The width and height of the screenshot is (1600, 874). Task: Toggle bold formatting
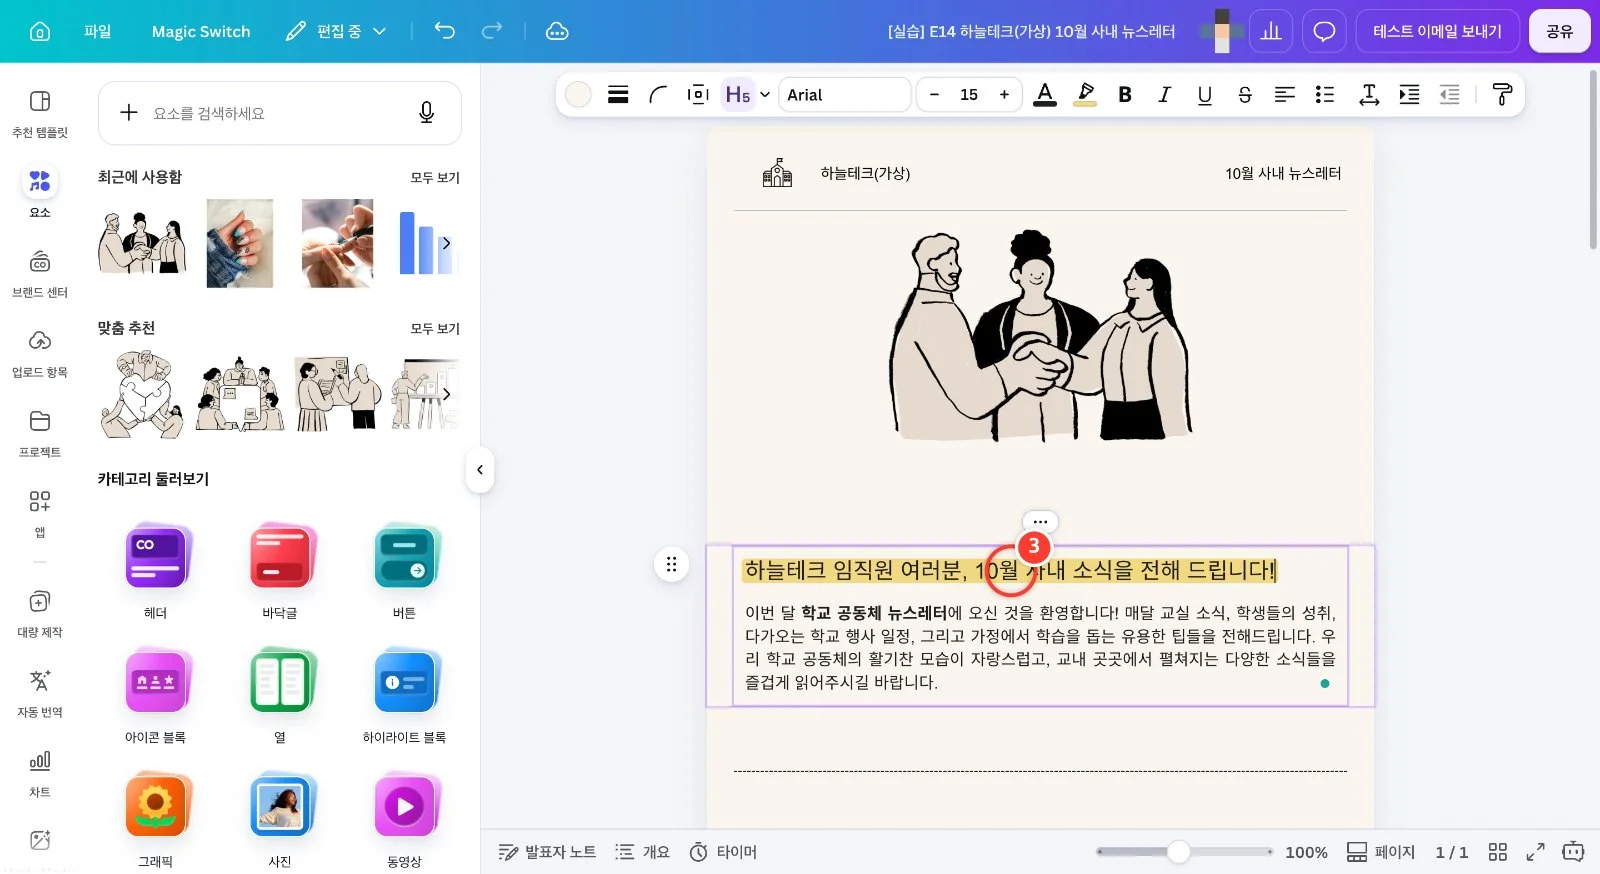click(1125, 94)
